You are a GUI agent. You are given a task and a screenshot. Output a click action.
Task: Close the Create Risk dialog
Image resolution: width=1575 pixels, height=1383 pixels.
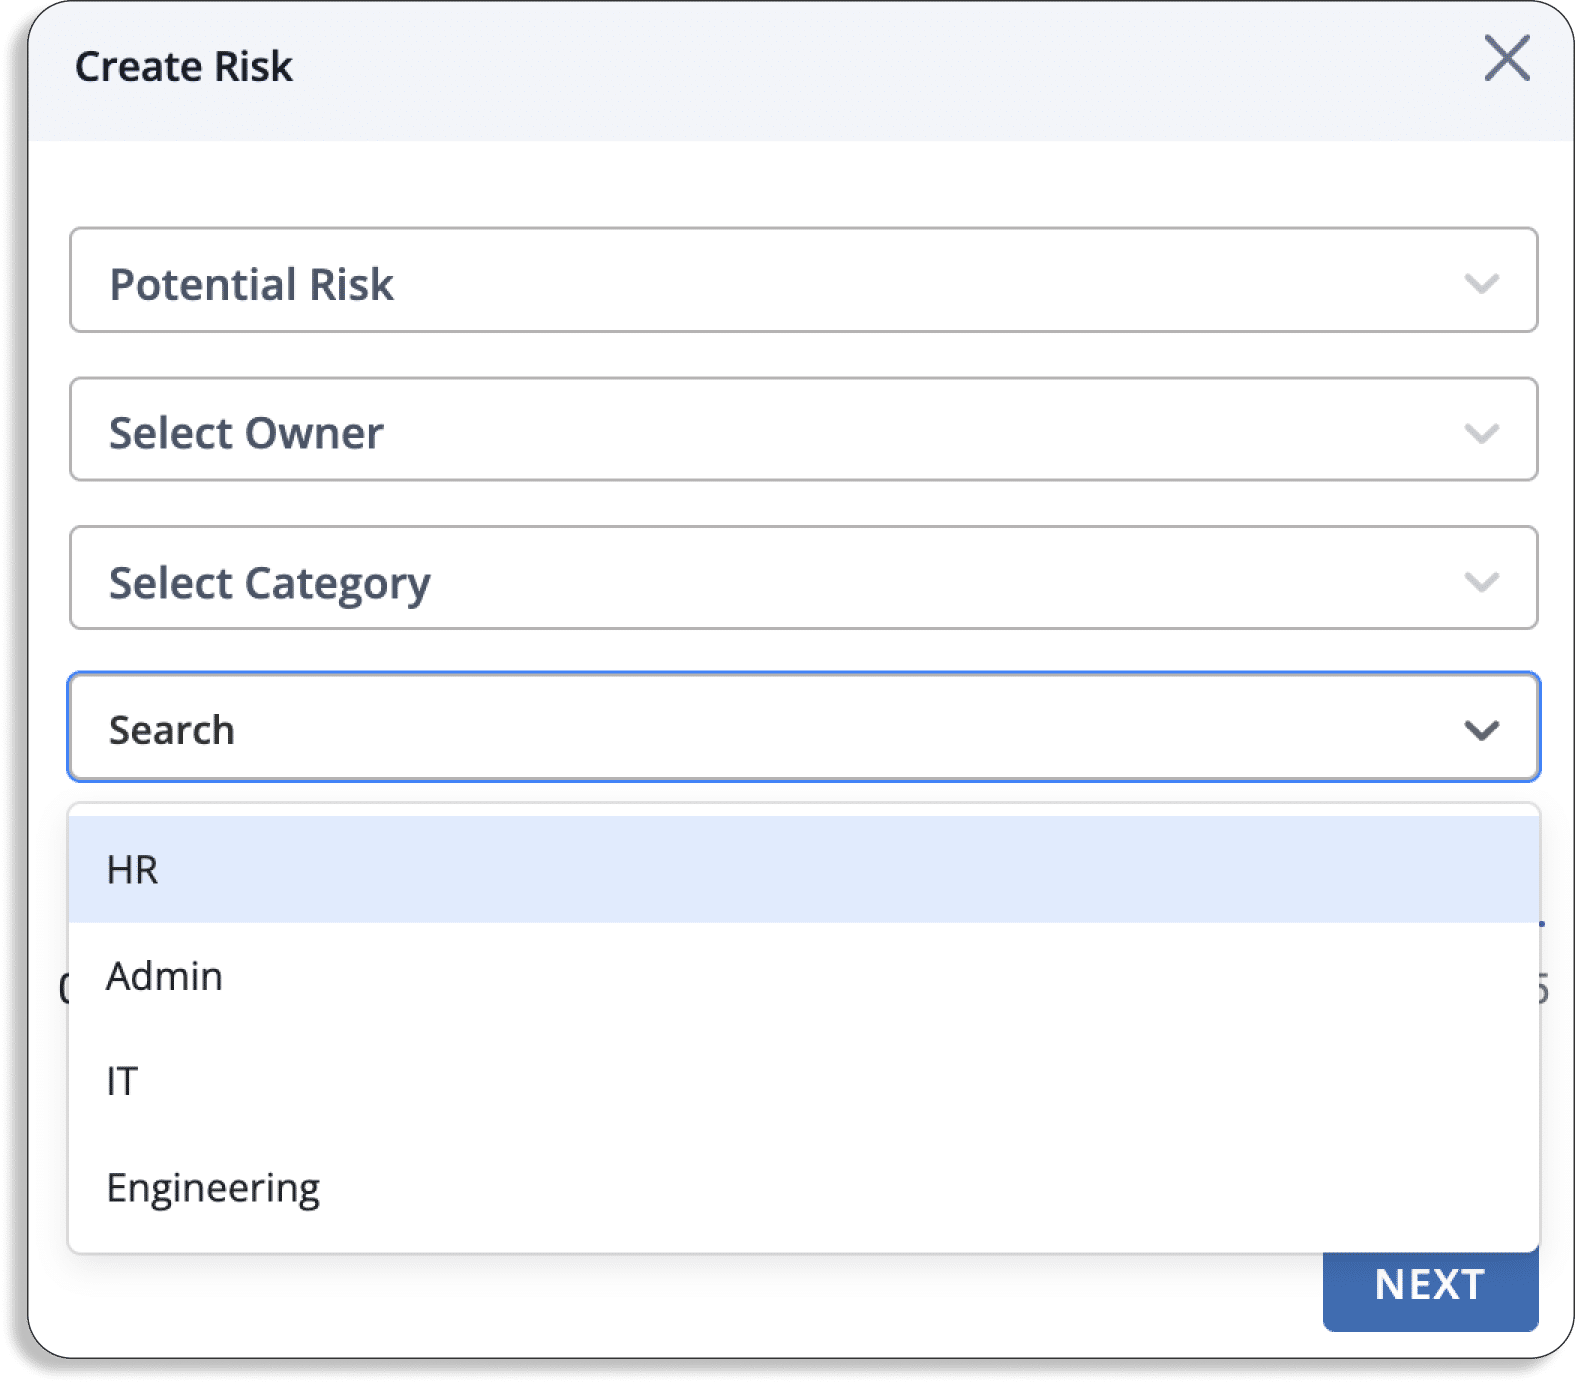click(1506, 58)
